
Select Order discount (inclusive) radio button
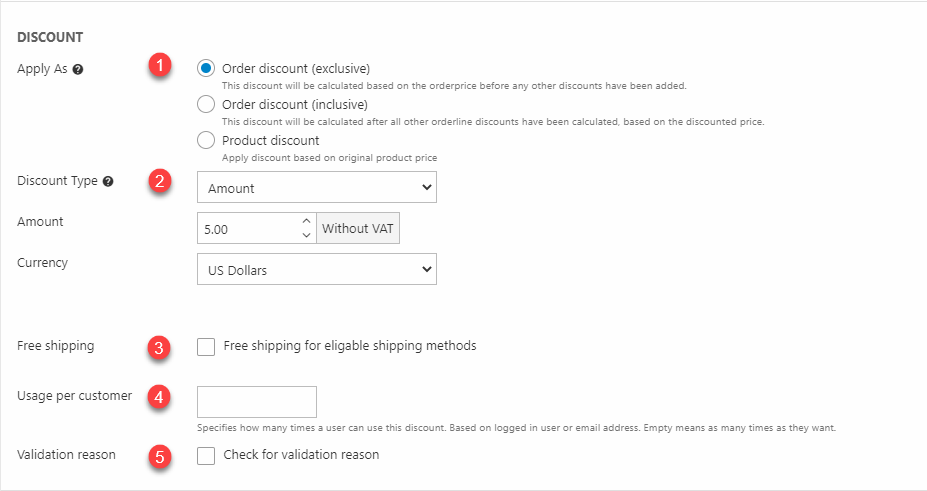[206, 104]
